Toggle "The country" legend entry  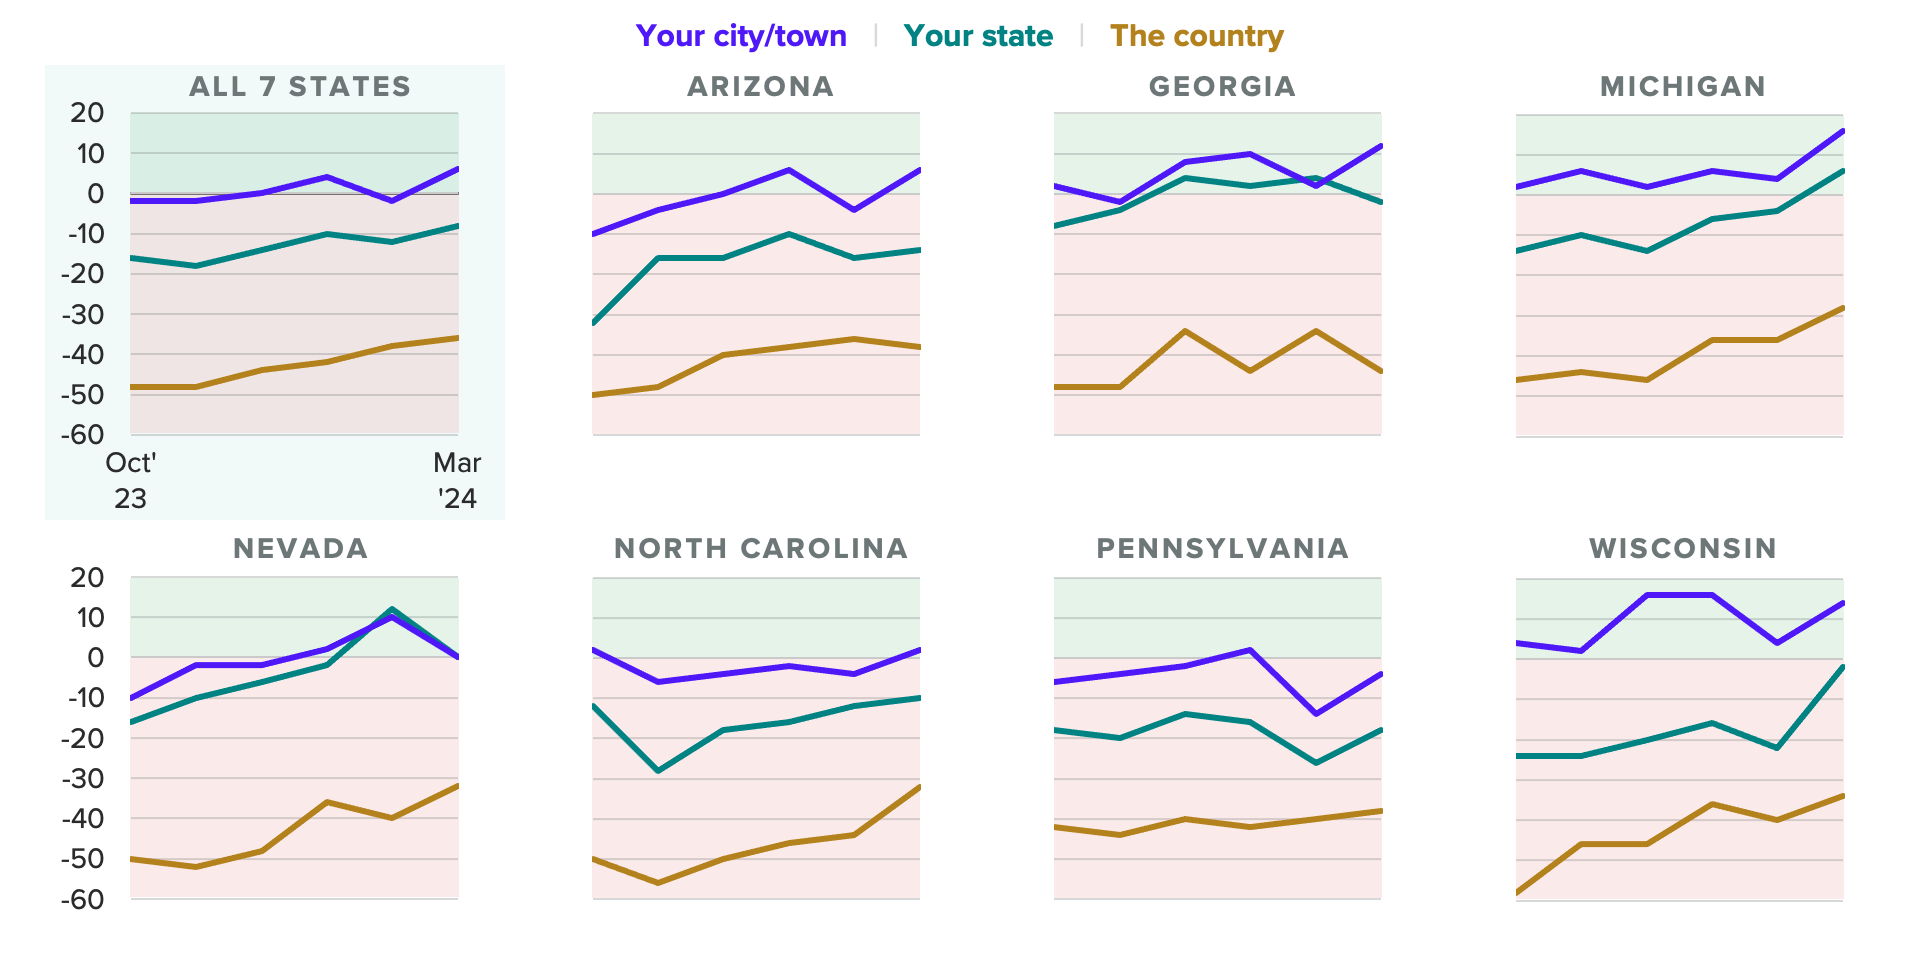pos(1196,36)
